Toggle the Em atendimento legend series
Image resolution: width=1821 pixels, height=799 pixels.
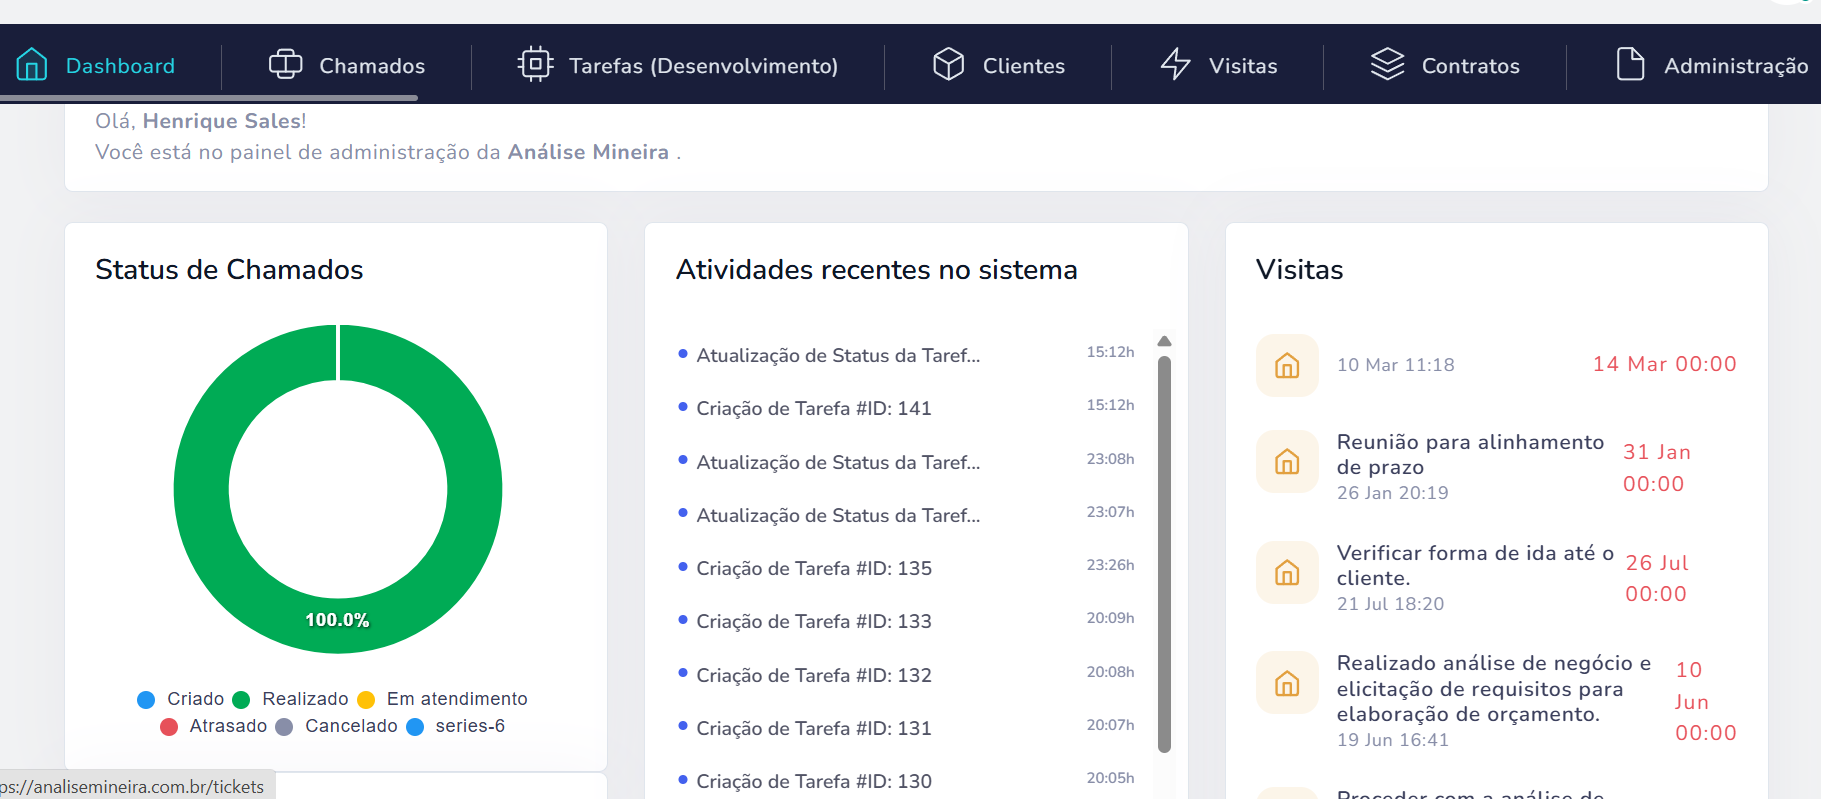click(442, 699)
